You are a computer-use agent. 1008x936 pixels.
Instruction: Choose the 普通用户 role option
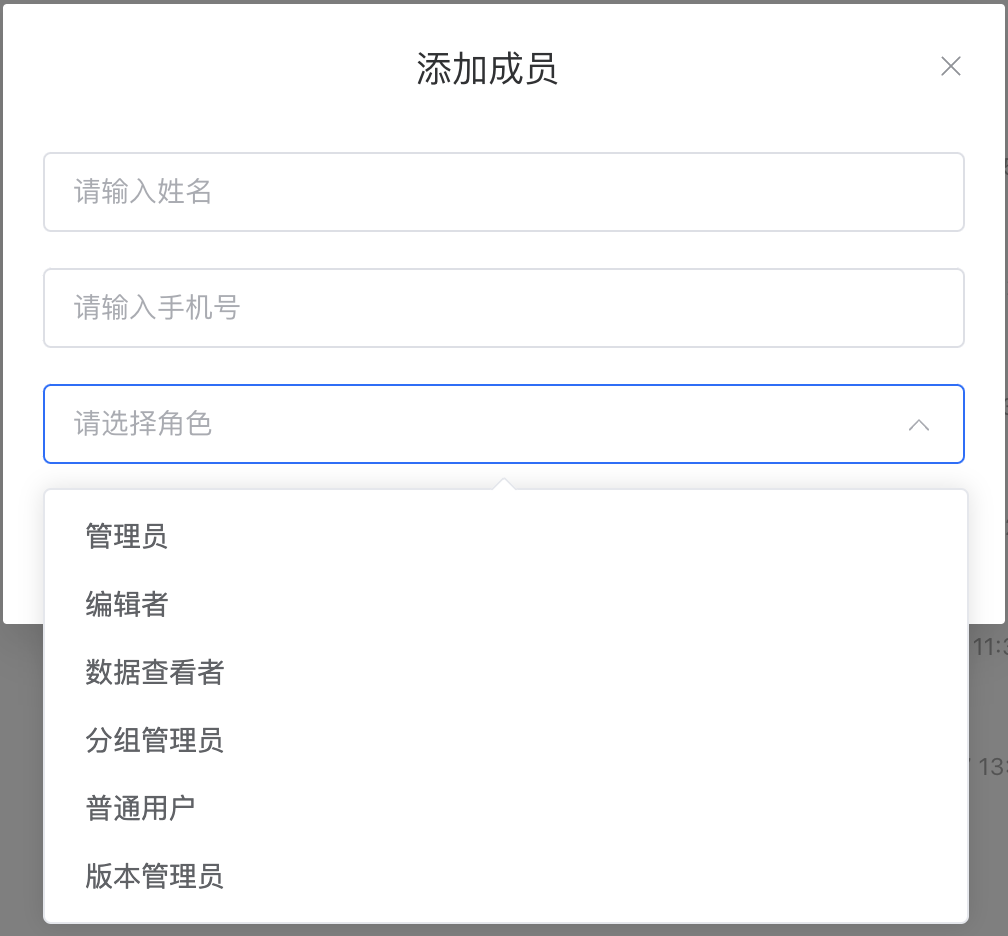505,808
